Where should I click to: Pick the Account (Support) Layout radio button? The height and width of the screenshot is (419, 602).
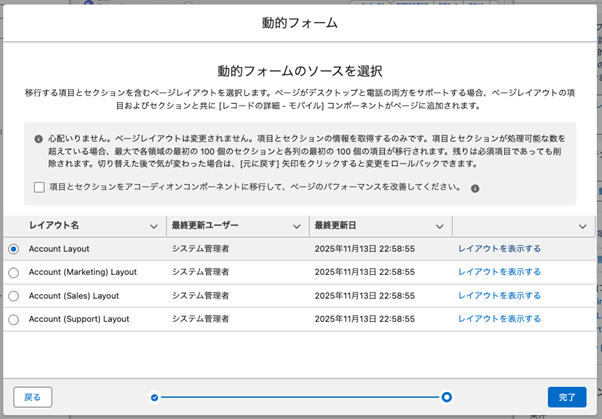pos(13,320)
